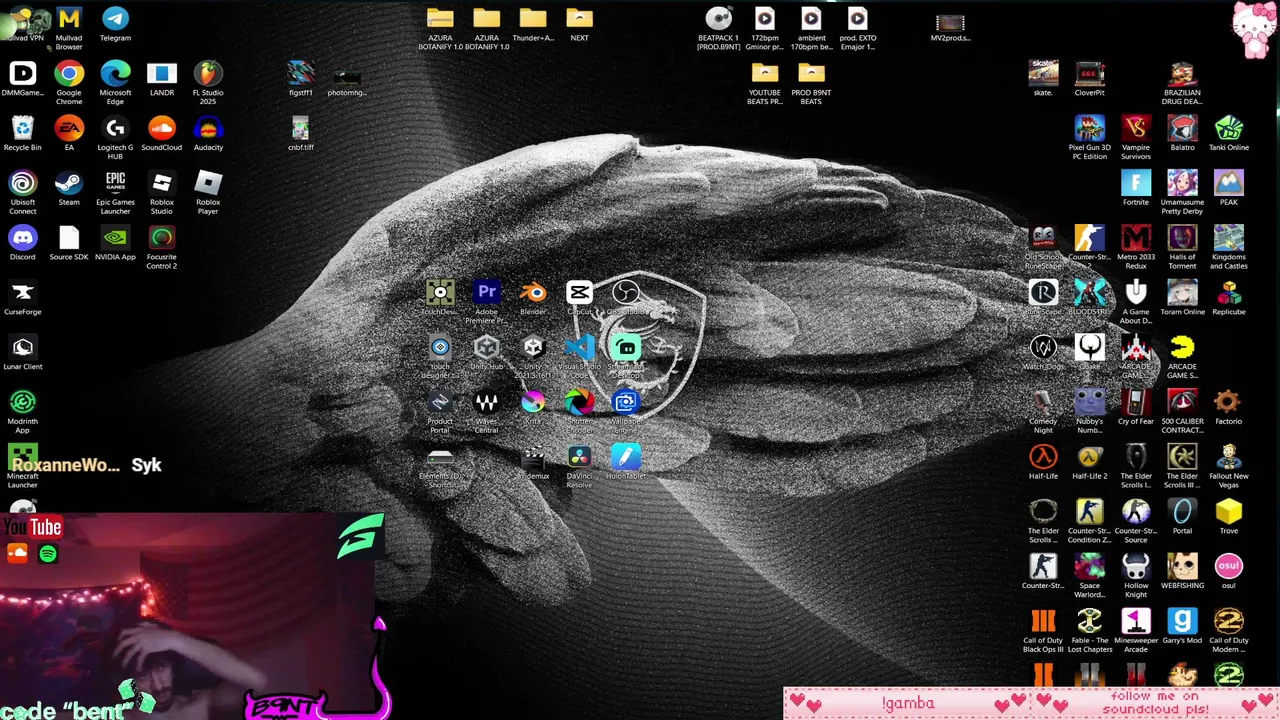Screen dimensions: 1280x720
Task: Open Vampire Survivors
Action: (x=1136, y=128)
